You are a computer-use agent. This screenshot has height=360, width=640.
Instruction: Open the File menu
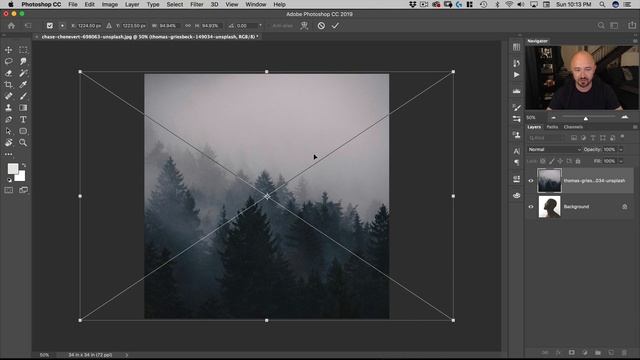pyautogui.click(x=73, y=4)
